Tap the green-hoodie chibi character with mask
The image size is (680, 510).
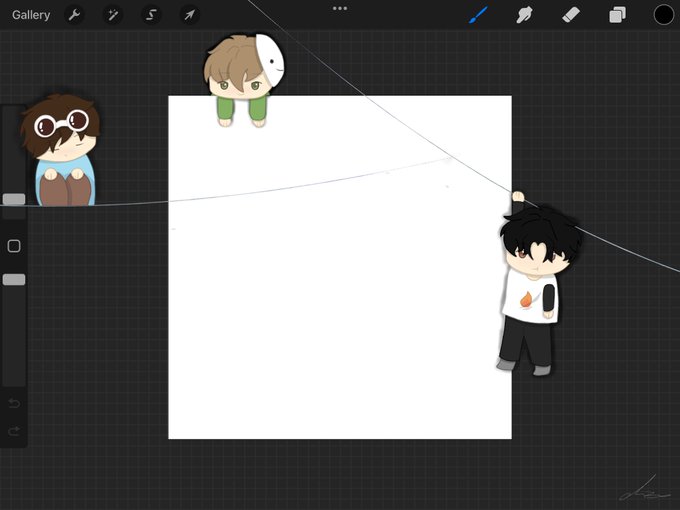click(x=244, y=80)
